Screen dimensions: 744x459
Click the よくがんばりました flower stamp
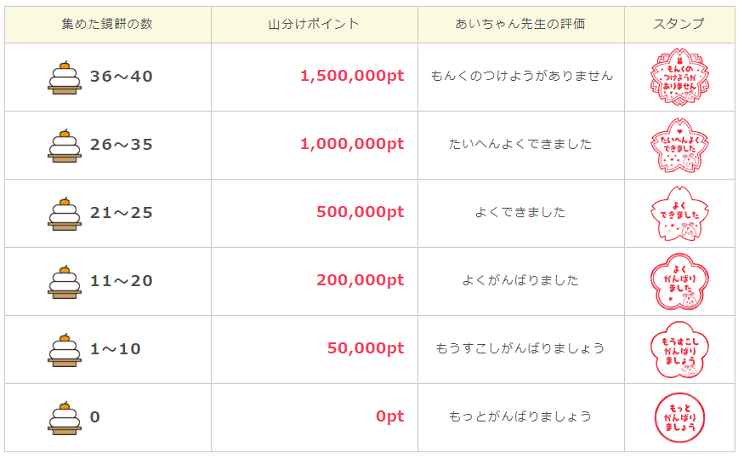point(678,281)
